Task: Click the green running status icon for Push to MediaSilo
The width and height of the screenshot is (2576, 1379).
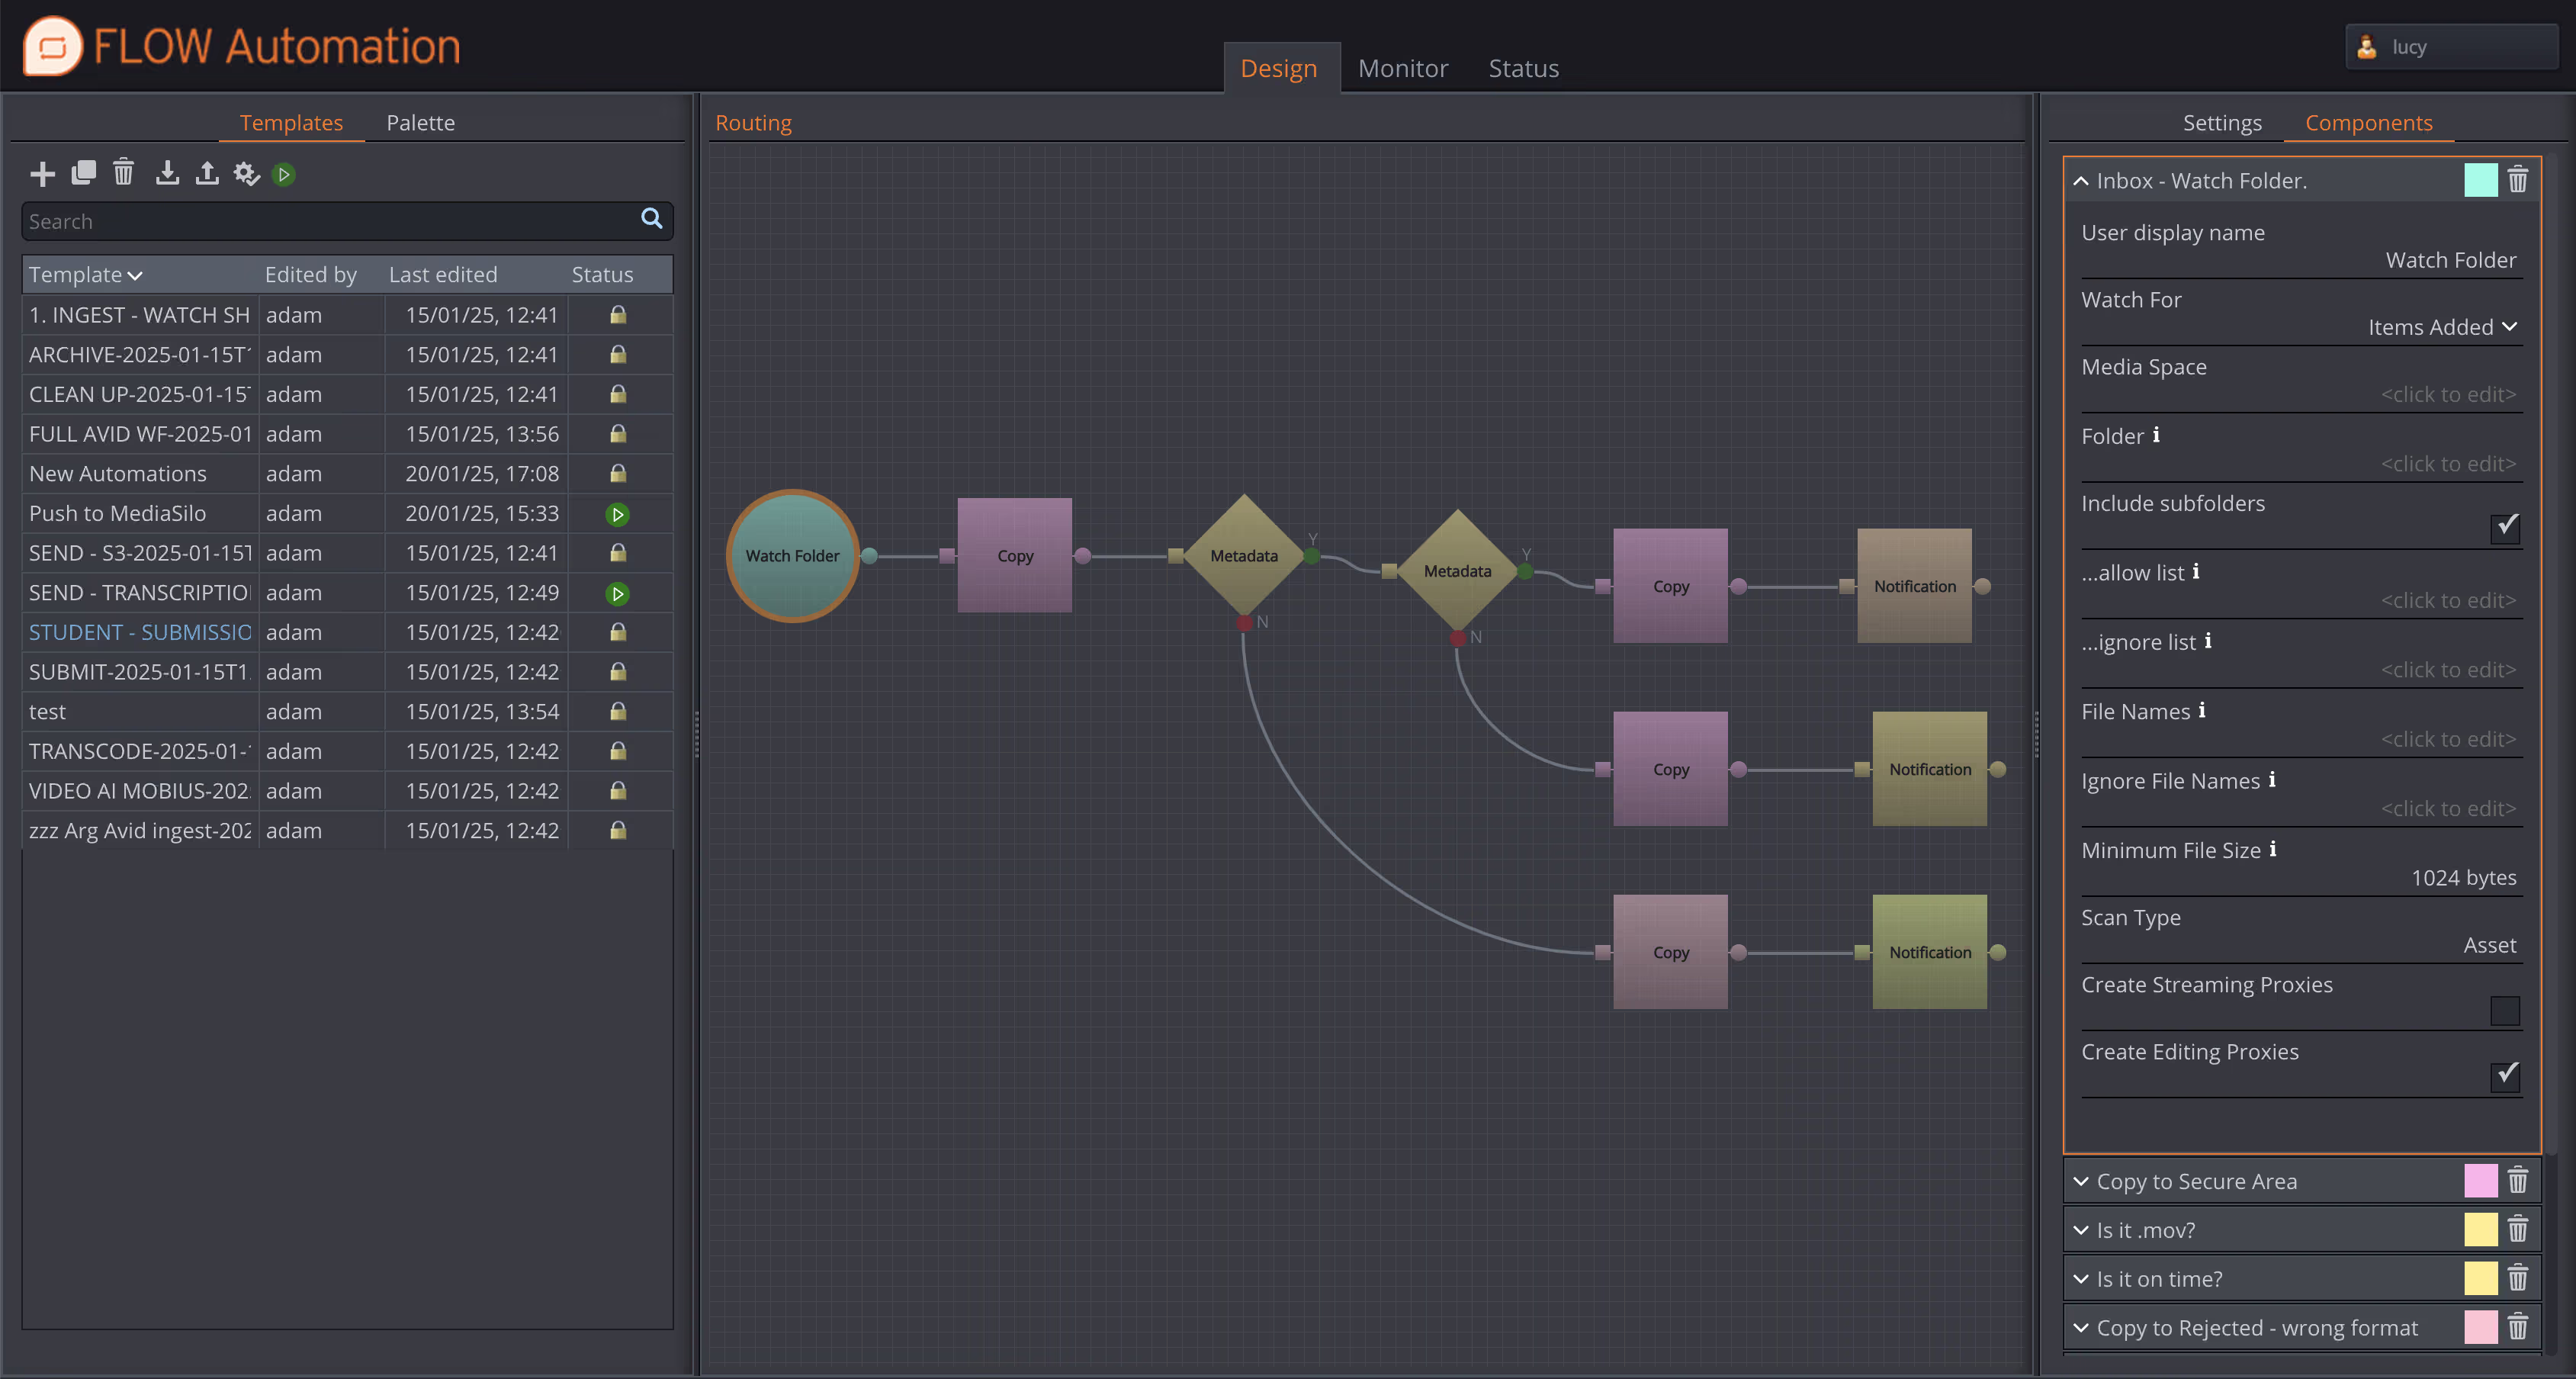Action: pos(618,514)
